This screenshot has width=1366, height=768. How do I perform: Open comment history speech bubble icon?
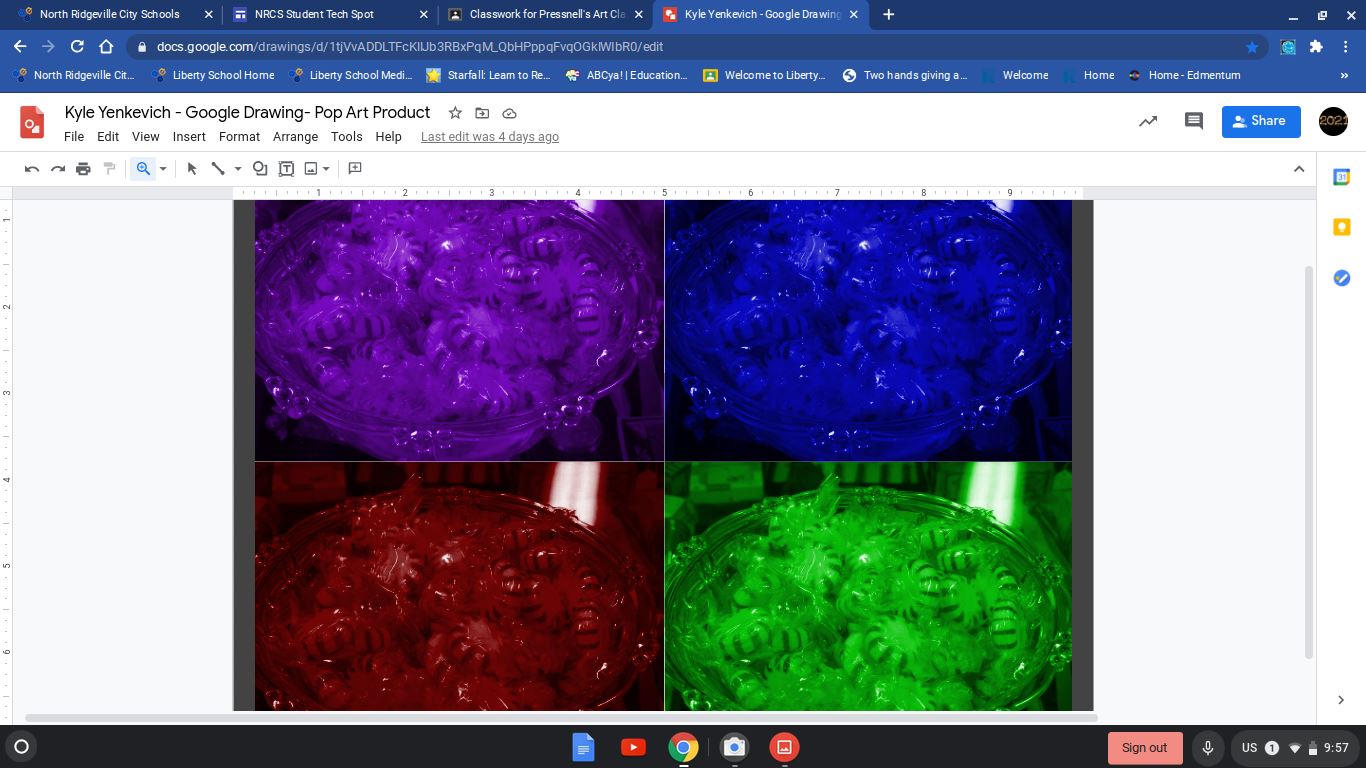click(1193, 121)
